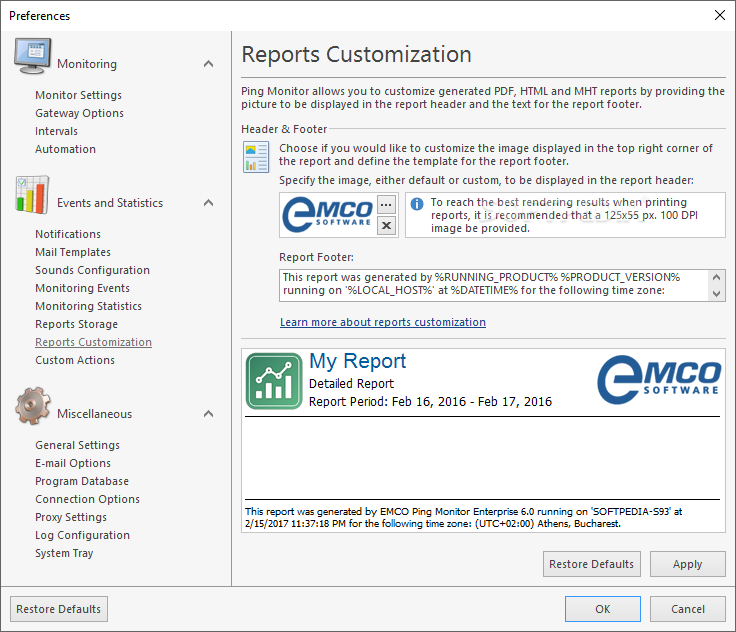Screen dimensions: 736x632
Task: Click the Report Period text in preview
Action: click(x=430, y=402)
